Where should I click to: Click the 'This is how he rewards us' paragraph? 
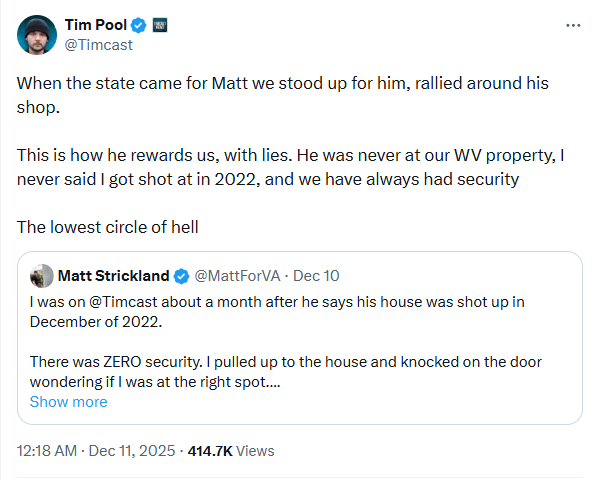tap(290, 167)
